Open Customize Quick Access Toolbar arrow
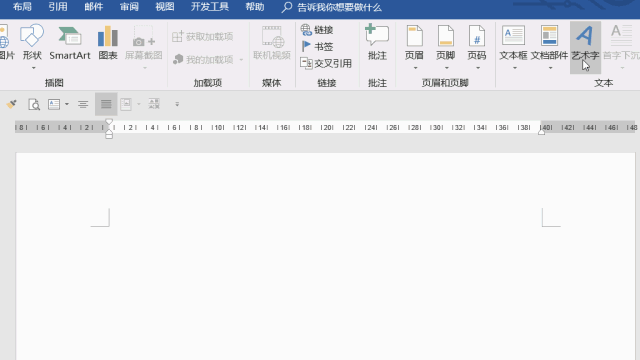 pyautogui.click(x=177, y=104)
